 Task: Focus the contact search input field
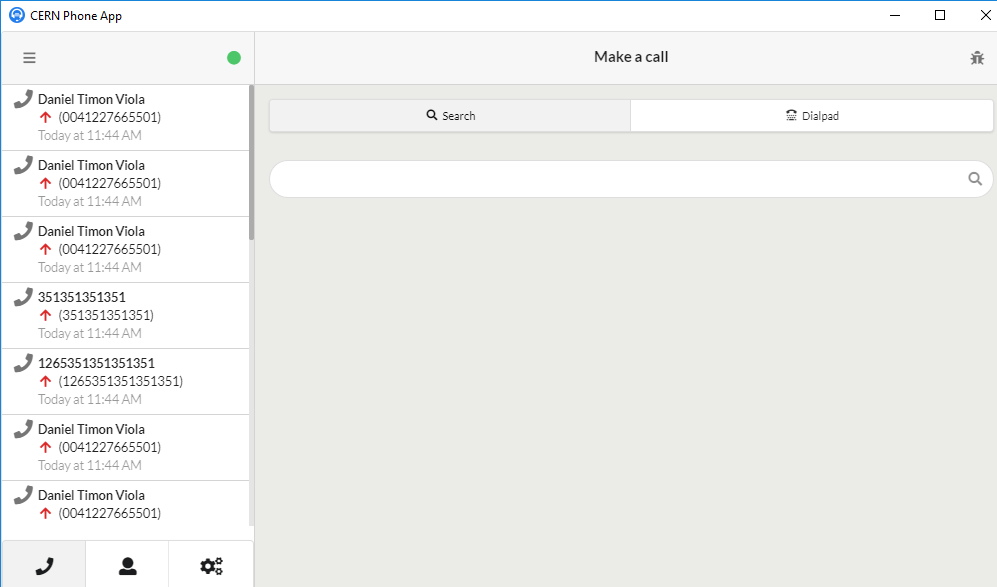point(615,179)
